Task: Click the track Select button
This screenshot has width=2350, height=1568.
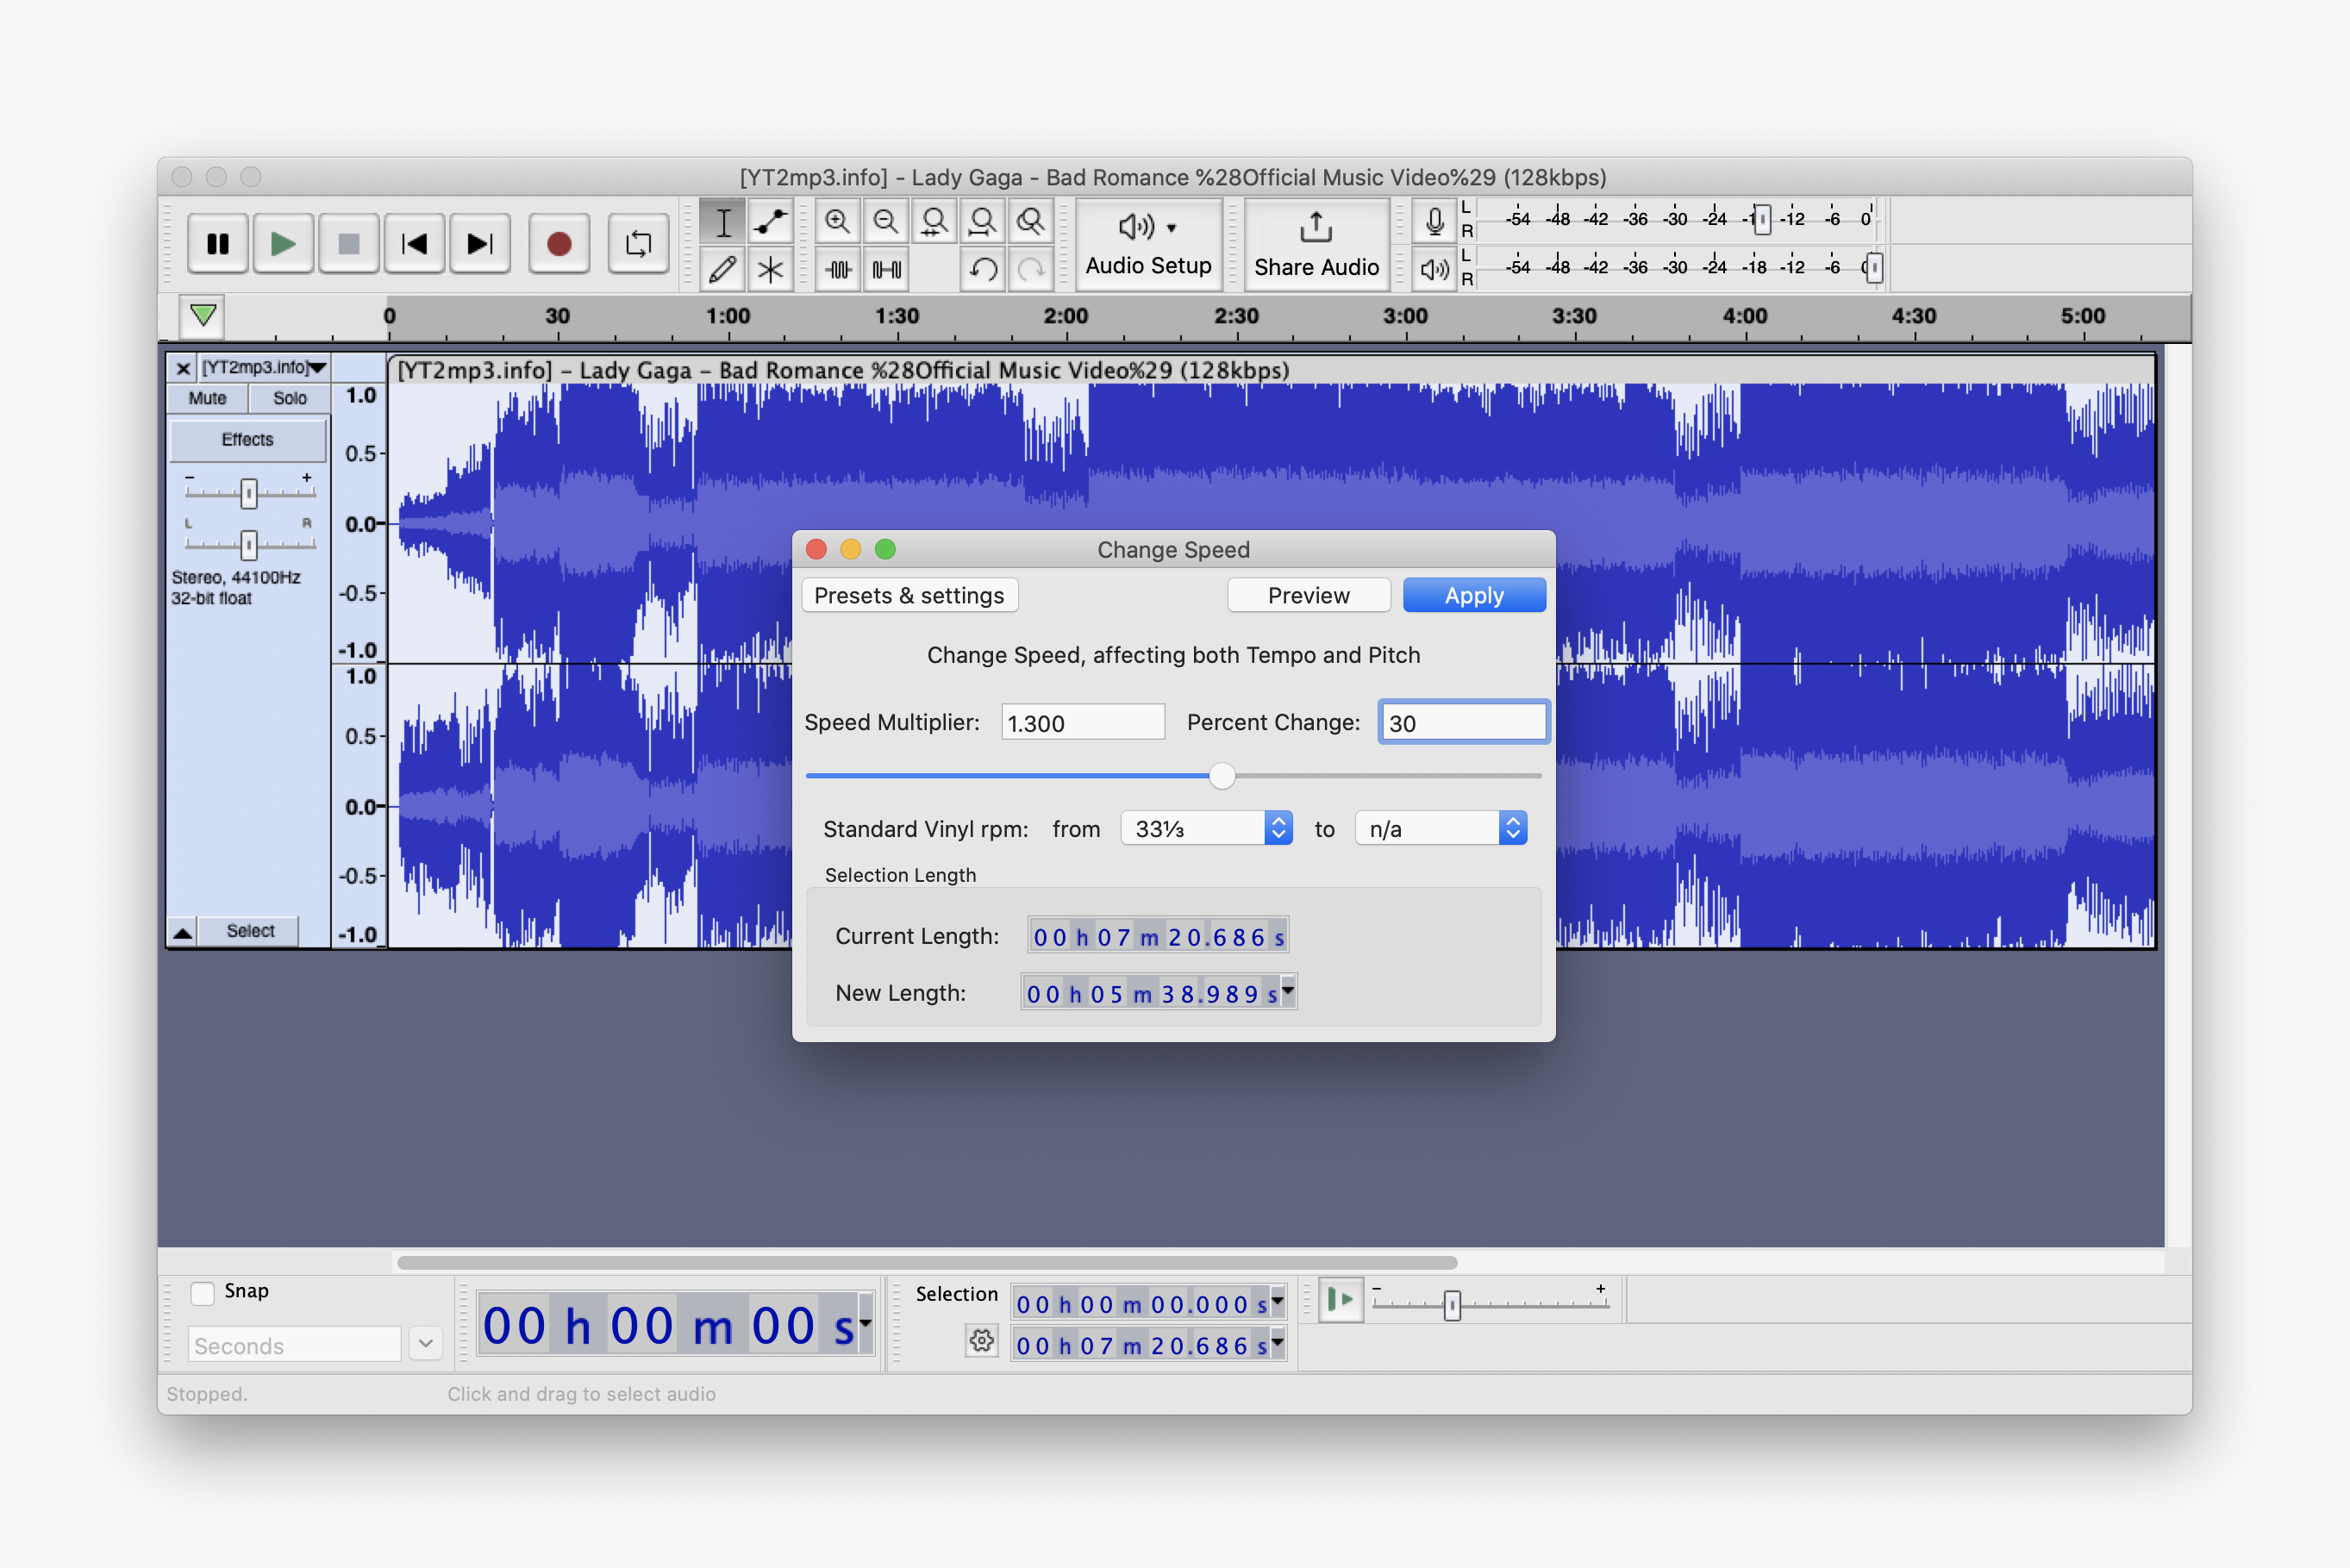Action: pos(250,932)
